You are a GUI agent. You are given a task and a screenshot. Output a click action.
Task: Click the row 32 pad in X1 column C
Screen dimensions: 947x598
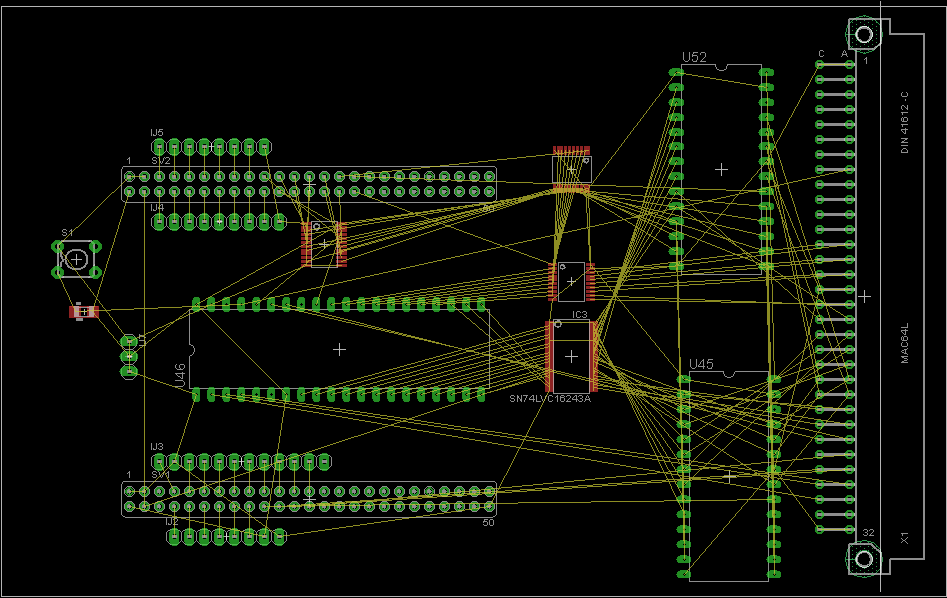pos(820,529)
